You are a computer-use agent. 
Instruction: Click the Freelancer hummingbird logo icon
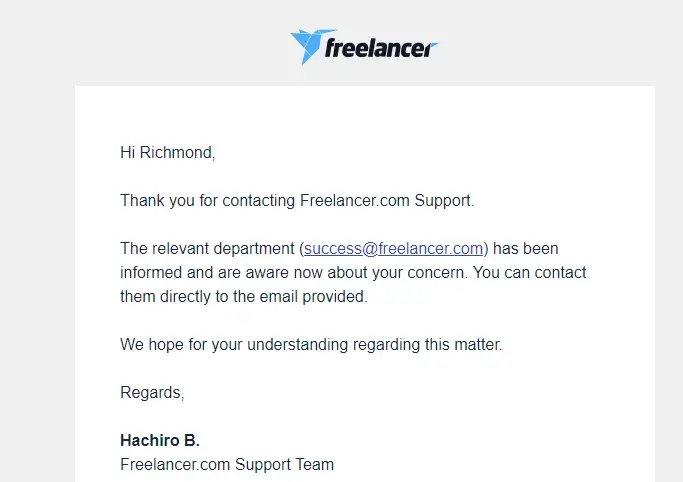(307, 45)
